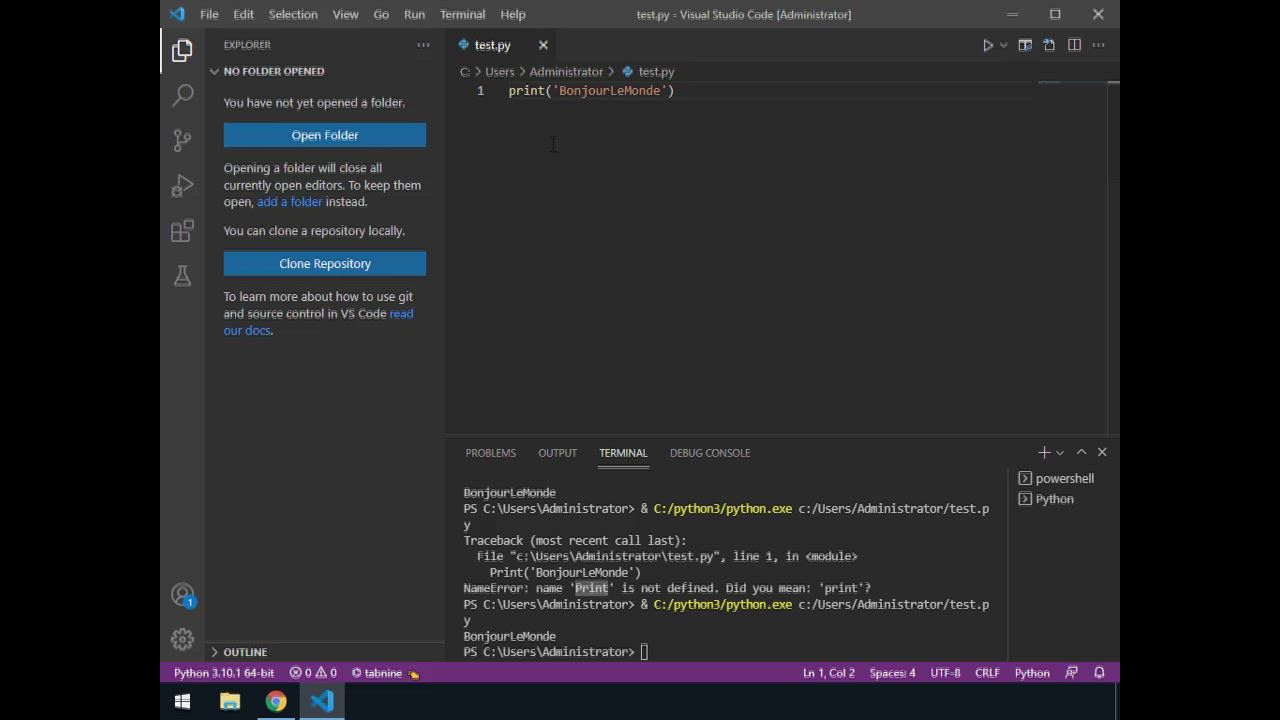
Task: Click the notifications bell in status bar
Action: pos(1099,673)
